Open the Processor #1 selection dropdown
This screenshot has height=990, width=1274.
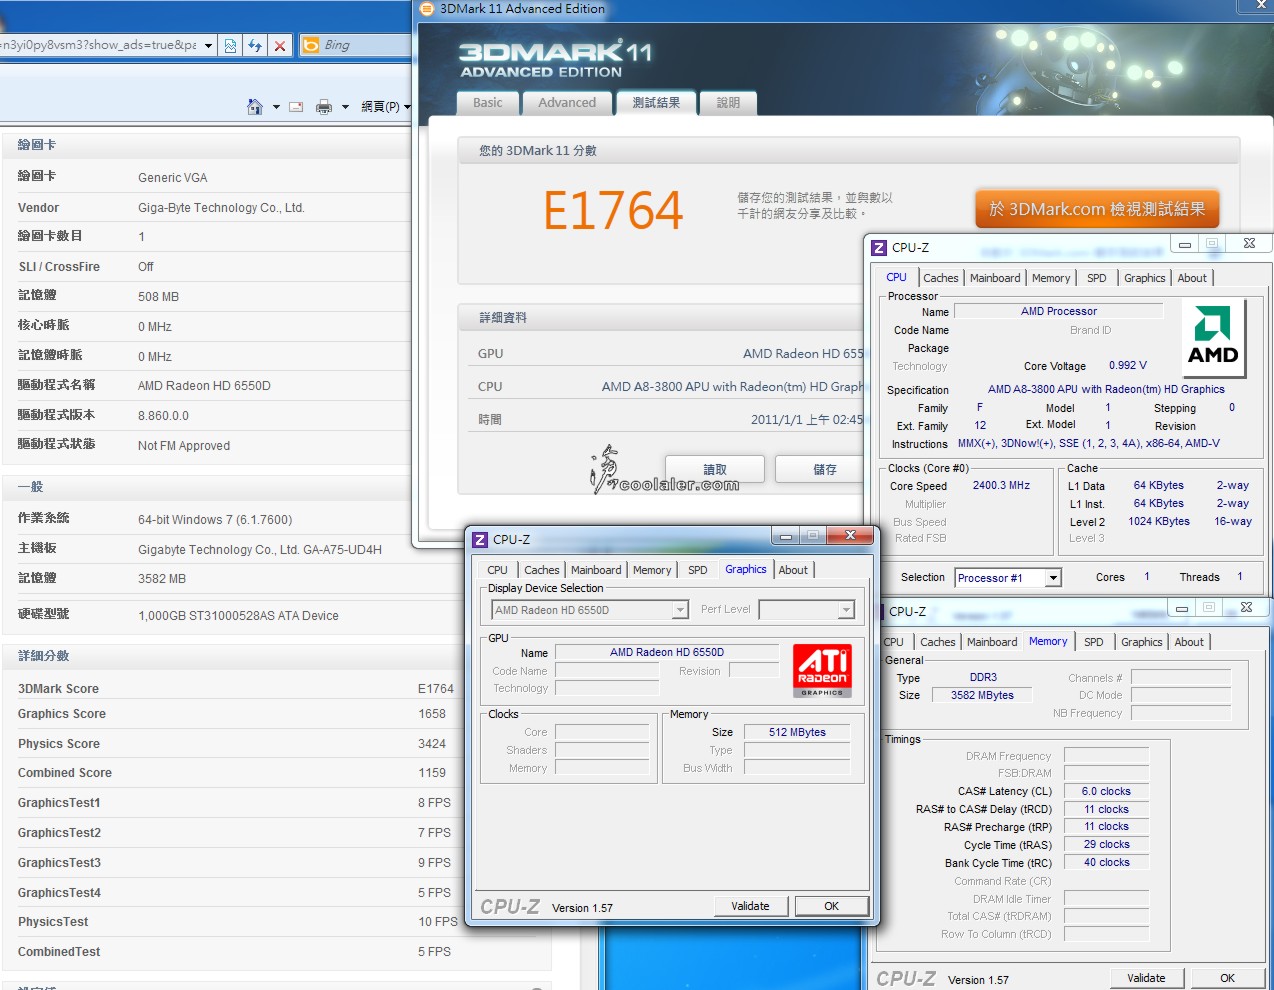pos(1052,578)
